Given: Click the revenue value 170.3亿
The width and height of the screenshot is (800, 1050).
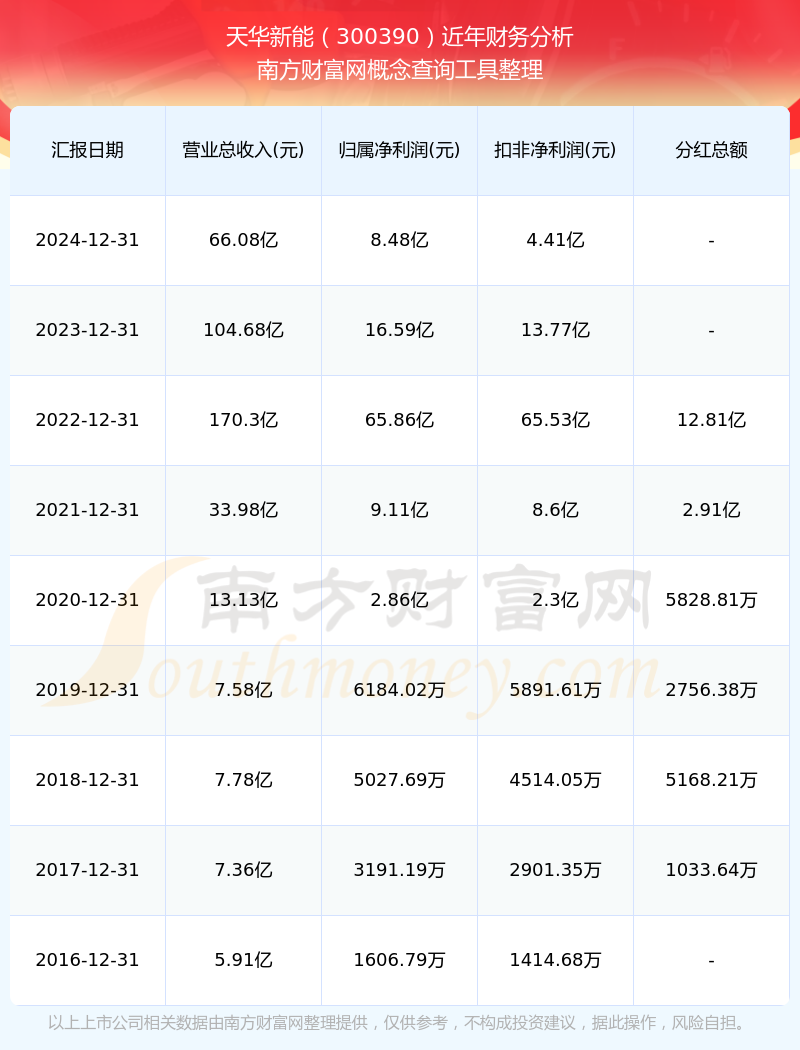Looking at the screenshot, I should coord(244,420).
